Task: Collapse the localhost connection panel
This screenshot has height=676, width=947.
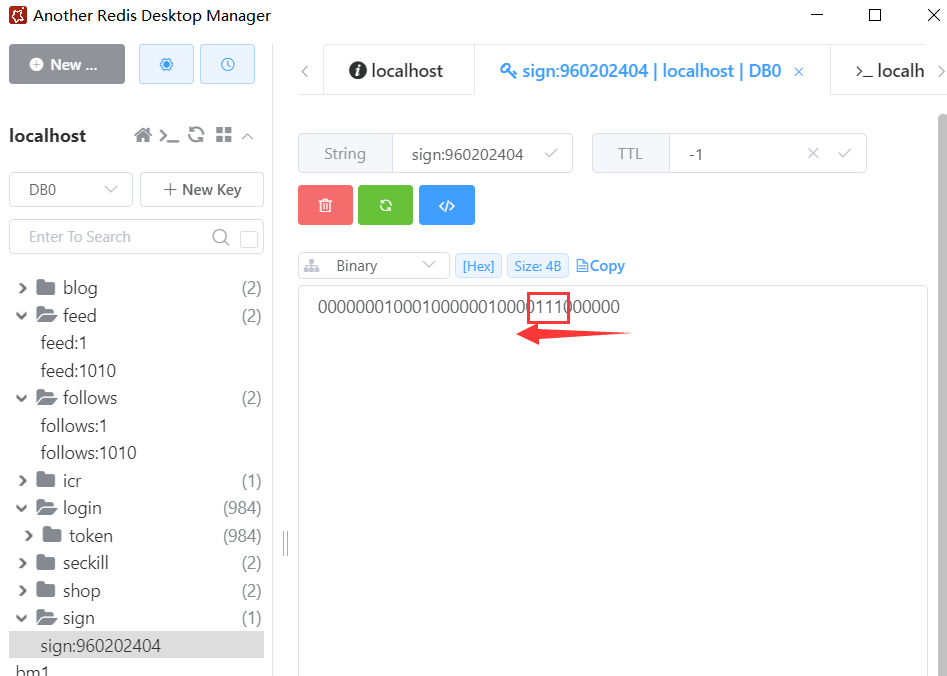Action: (x=248, y=136)
